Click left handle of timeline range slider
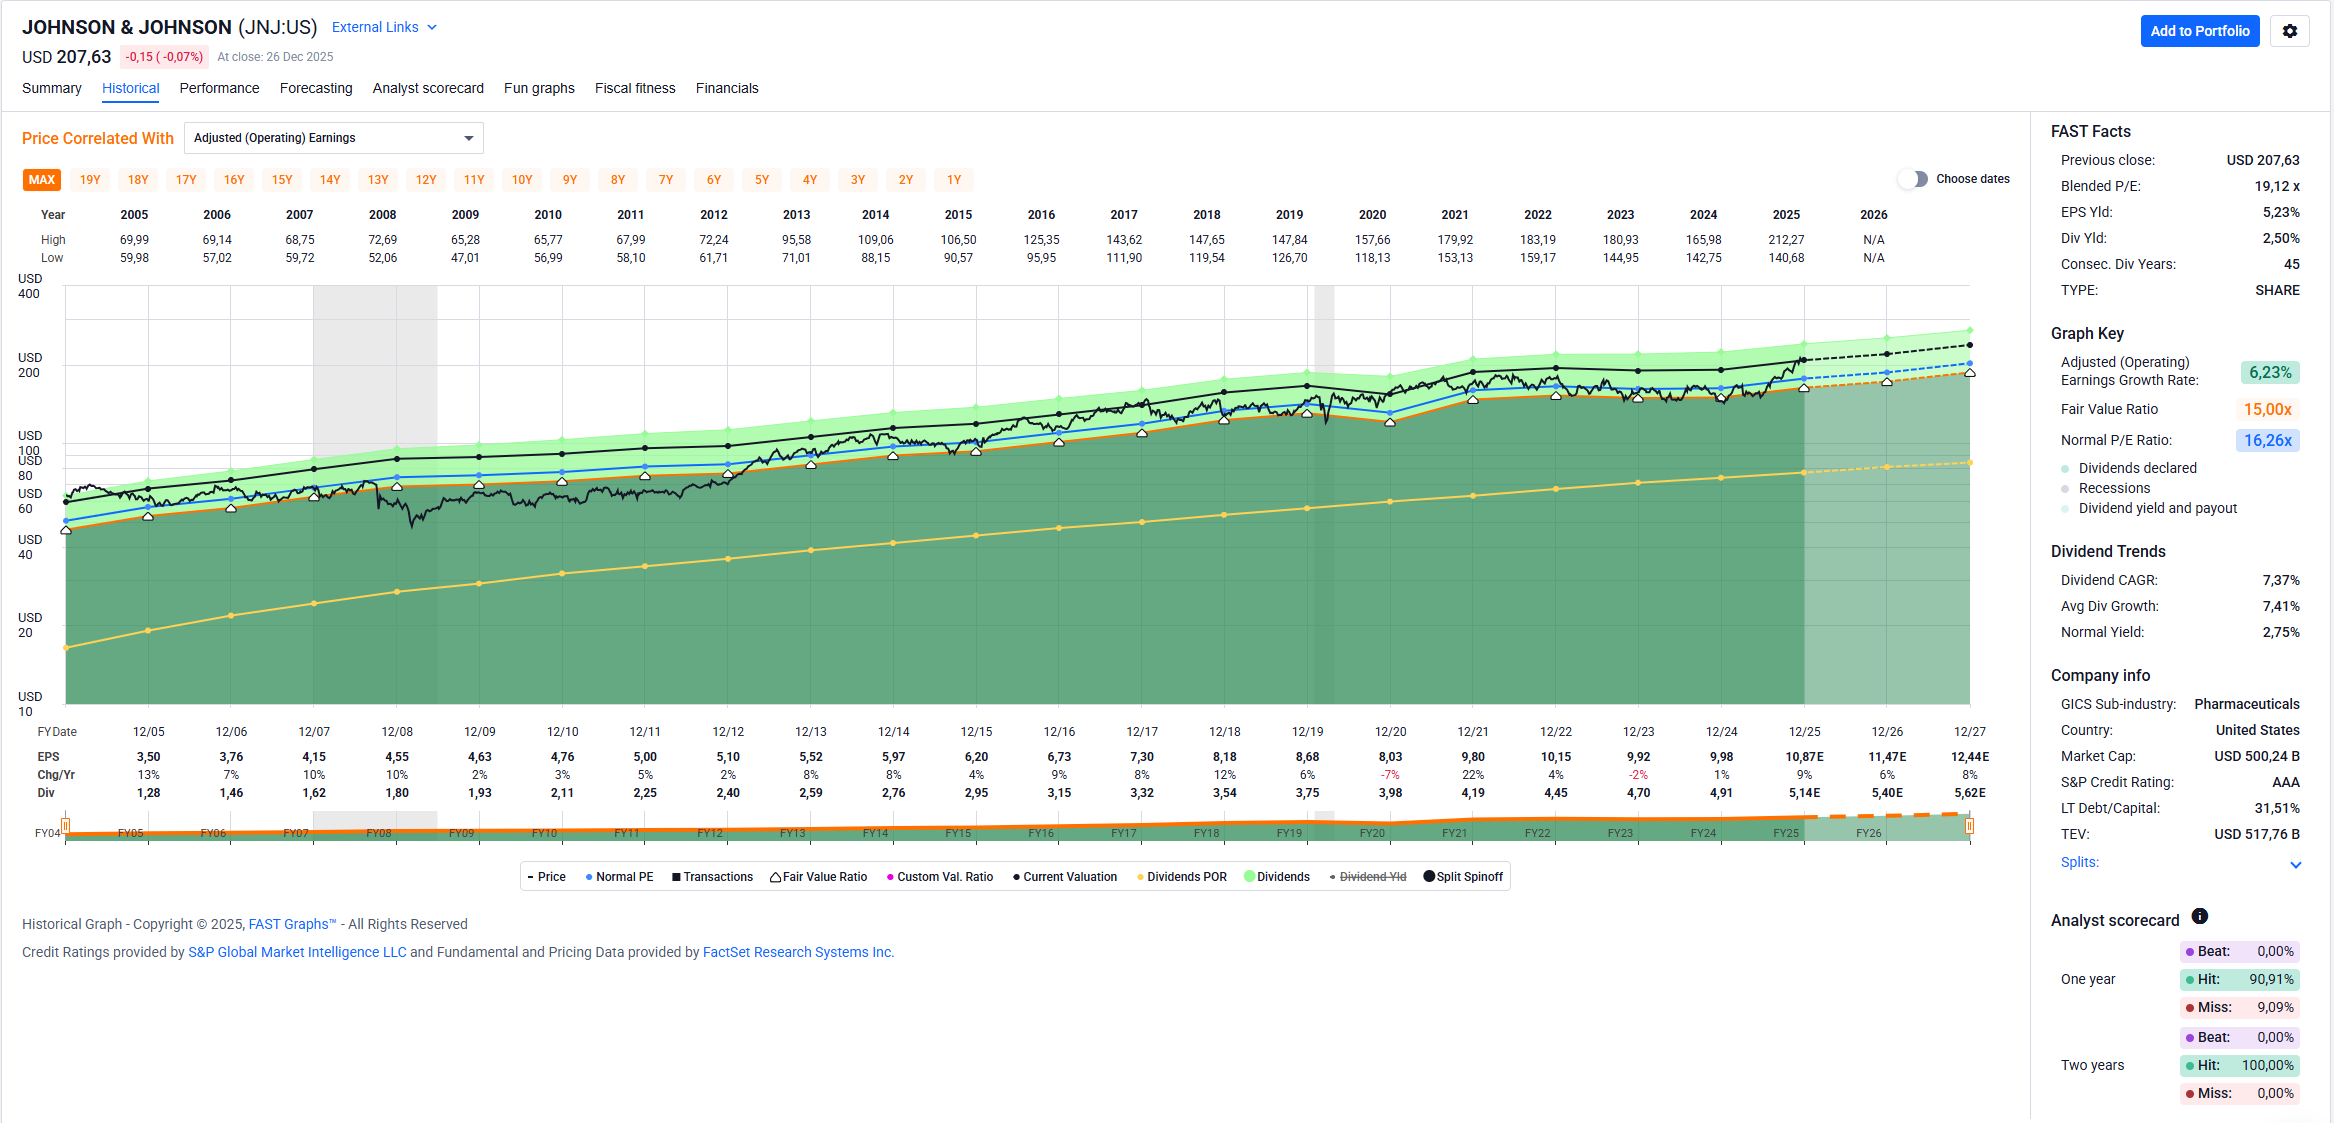 (66, 826)
